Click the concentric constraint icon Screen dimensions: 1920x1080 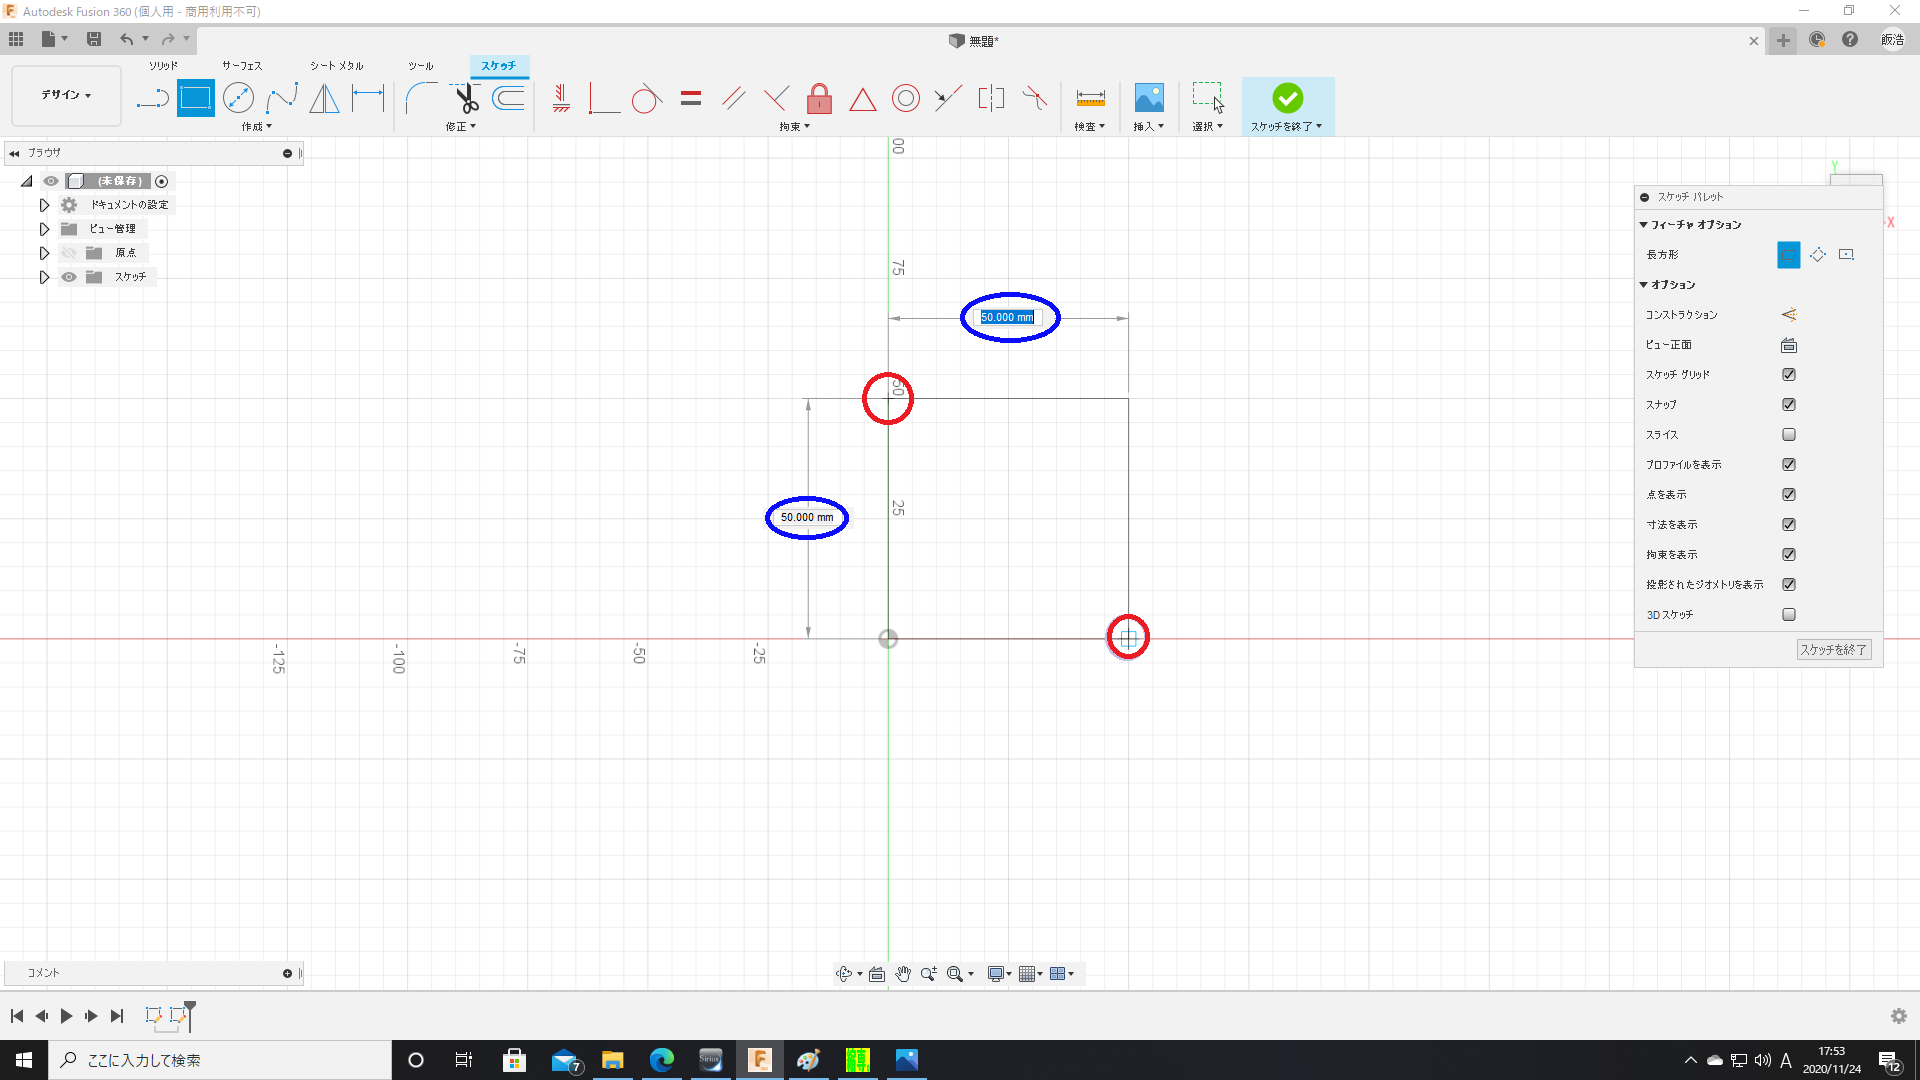[905, 98]
